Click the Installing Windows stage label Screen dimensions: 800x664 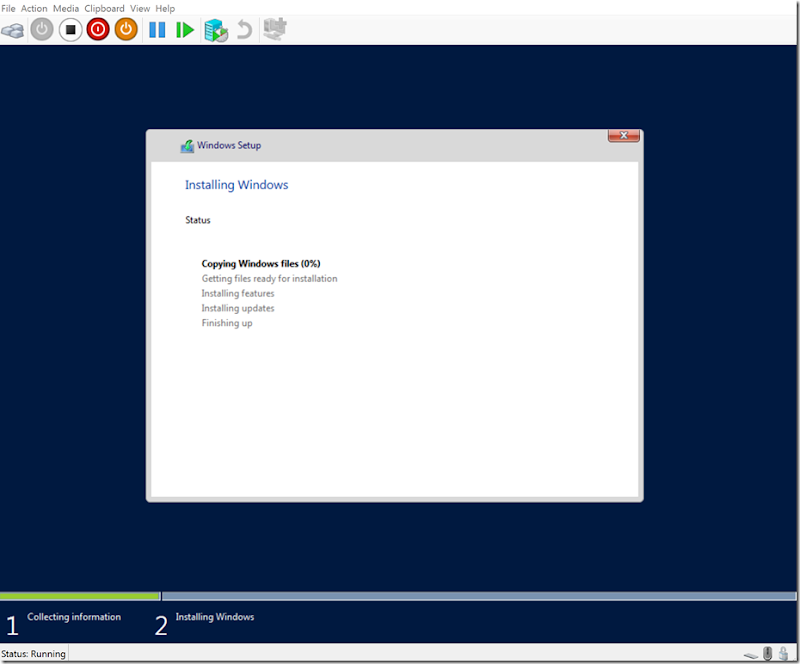tap(215, 617)
